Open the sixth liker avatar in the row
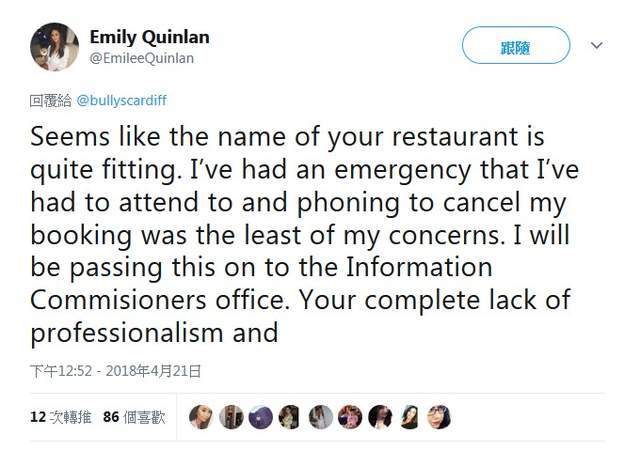This screenshot has width=640, height=450. [x=350, y=417]
